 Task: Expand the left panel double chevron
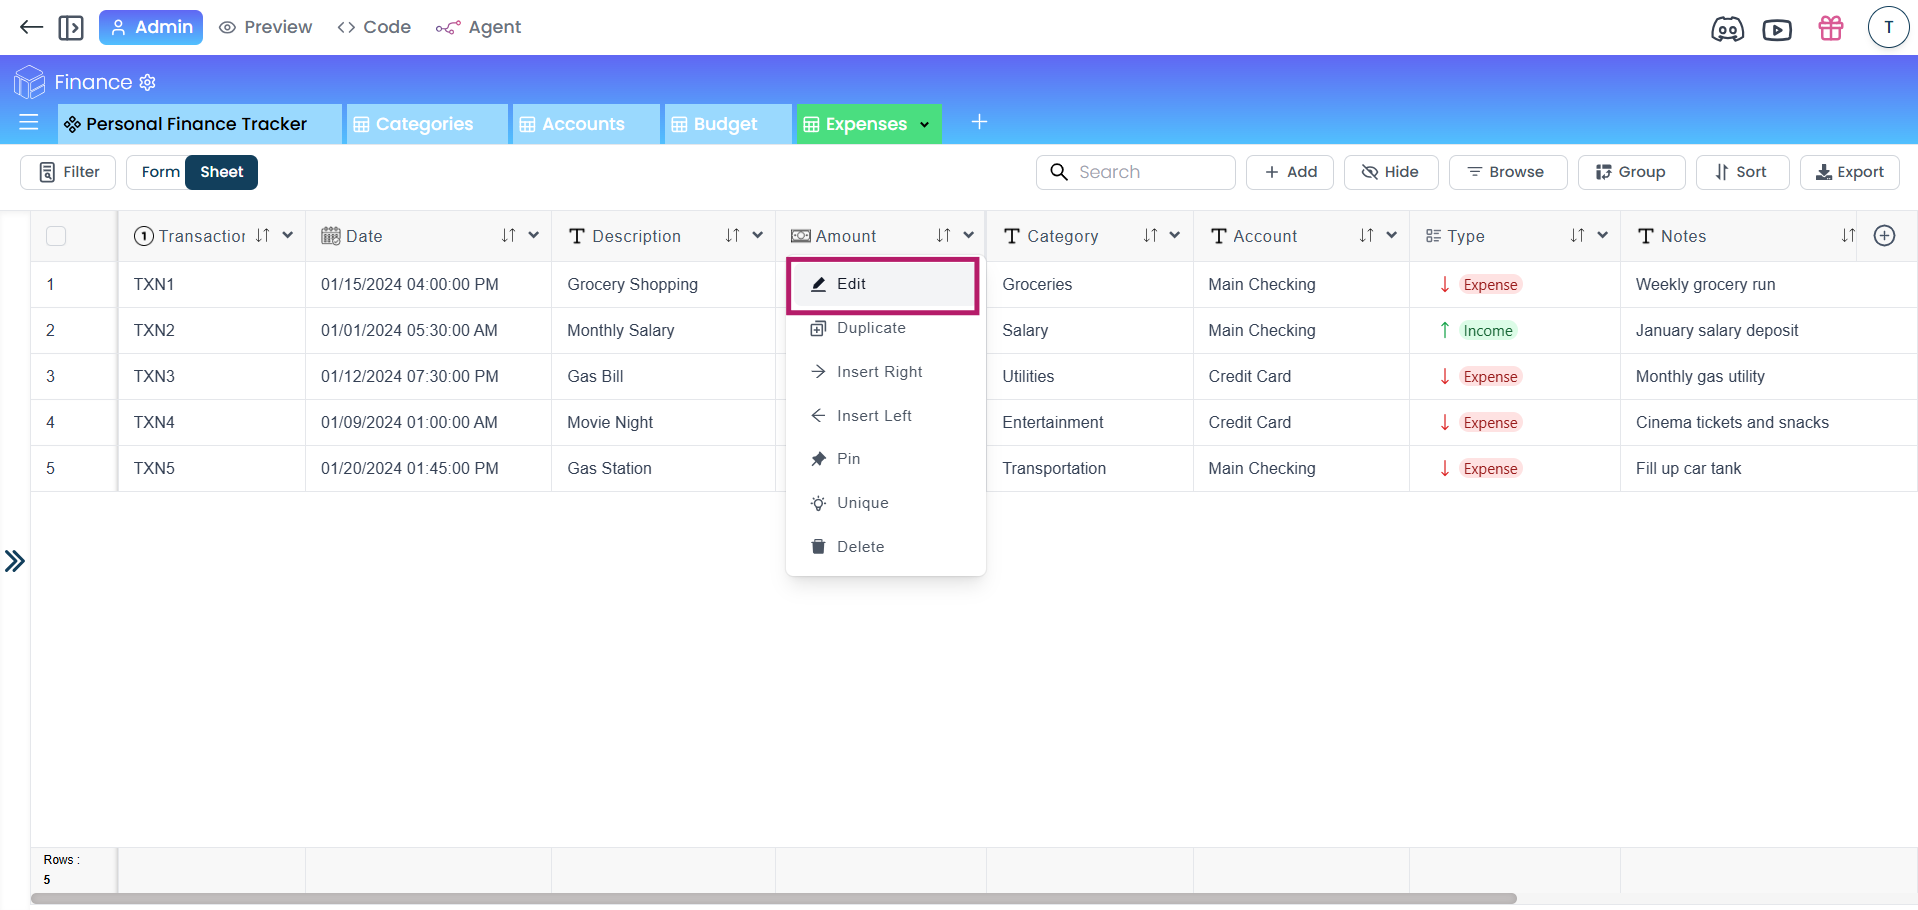tap(14, 561)
